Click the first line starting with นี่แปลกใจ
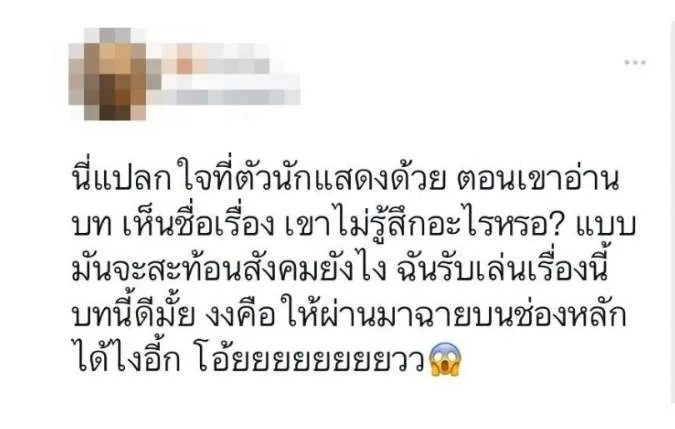Viewport: 675px width, 429px height. (x=345, y=179)
